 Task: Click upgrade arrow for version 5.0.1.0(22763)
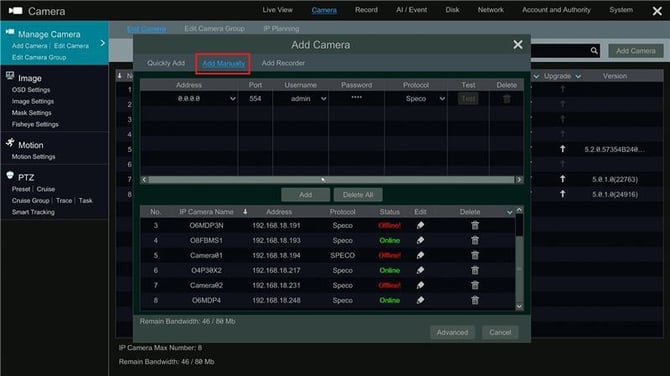click(563, 179)
